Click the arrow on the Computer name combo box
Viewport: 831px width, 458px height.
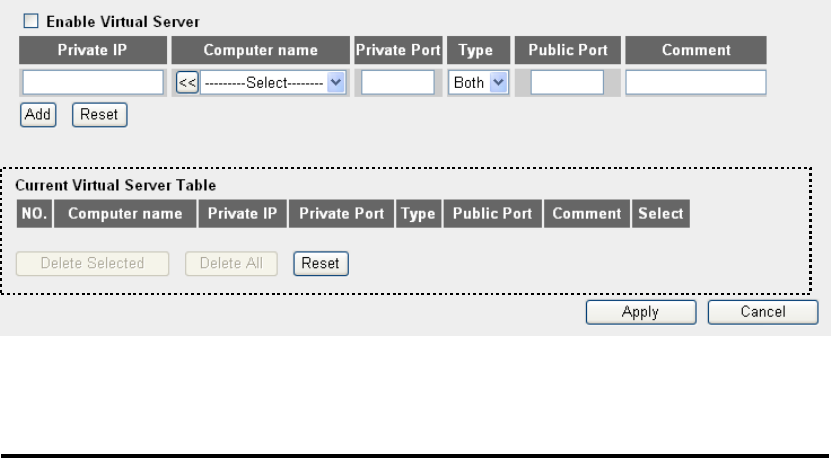click(336, 83)
